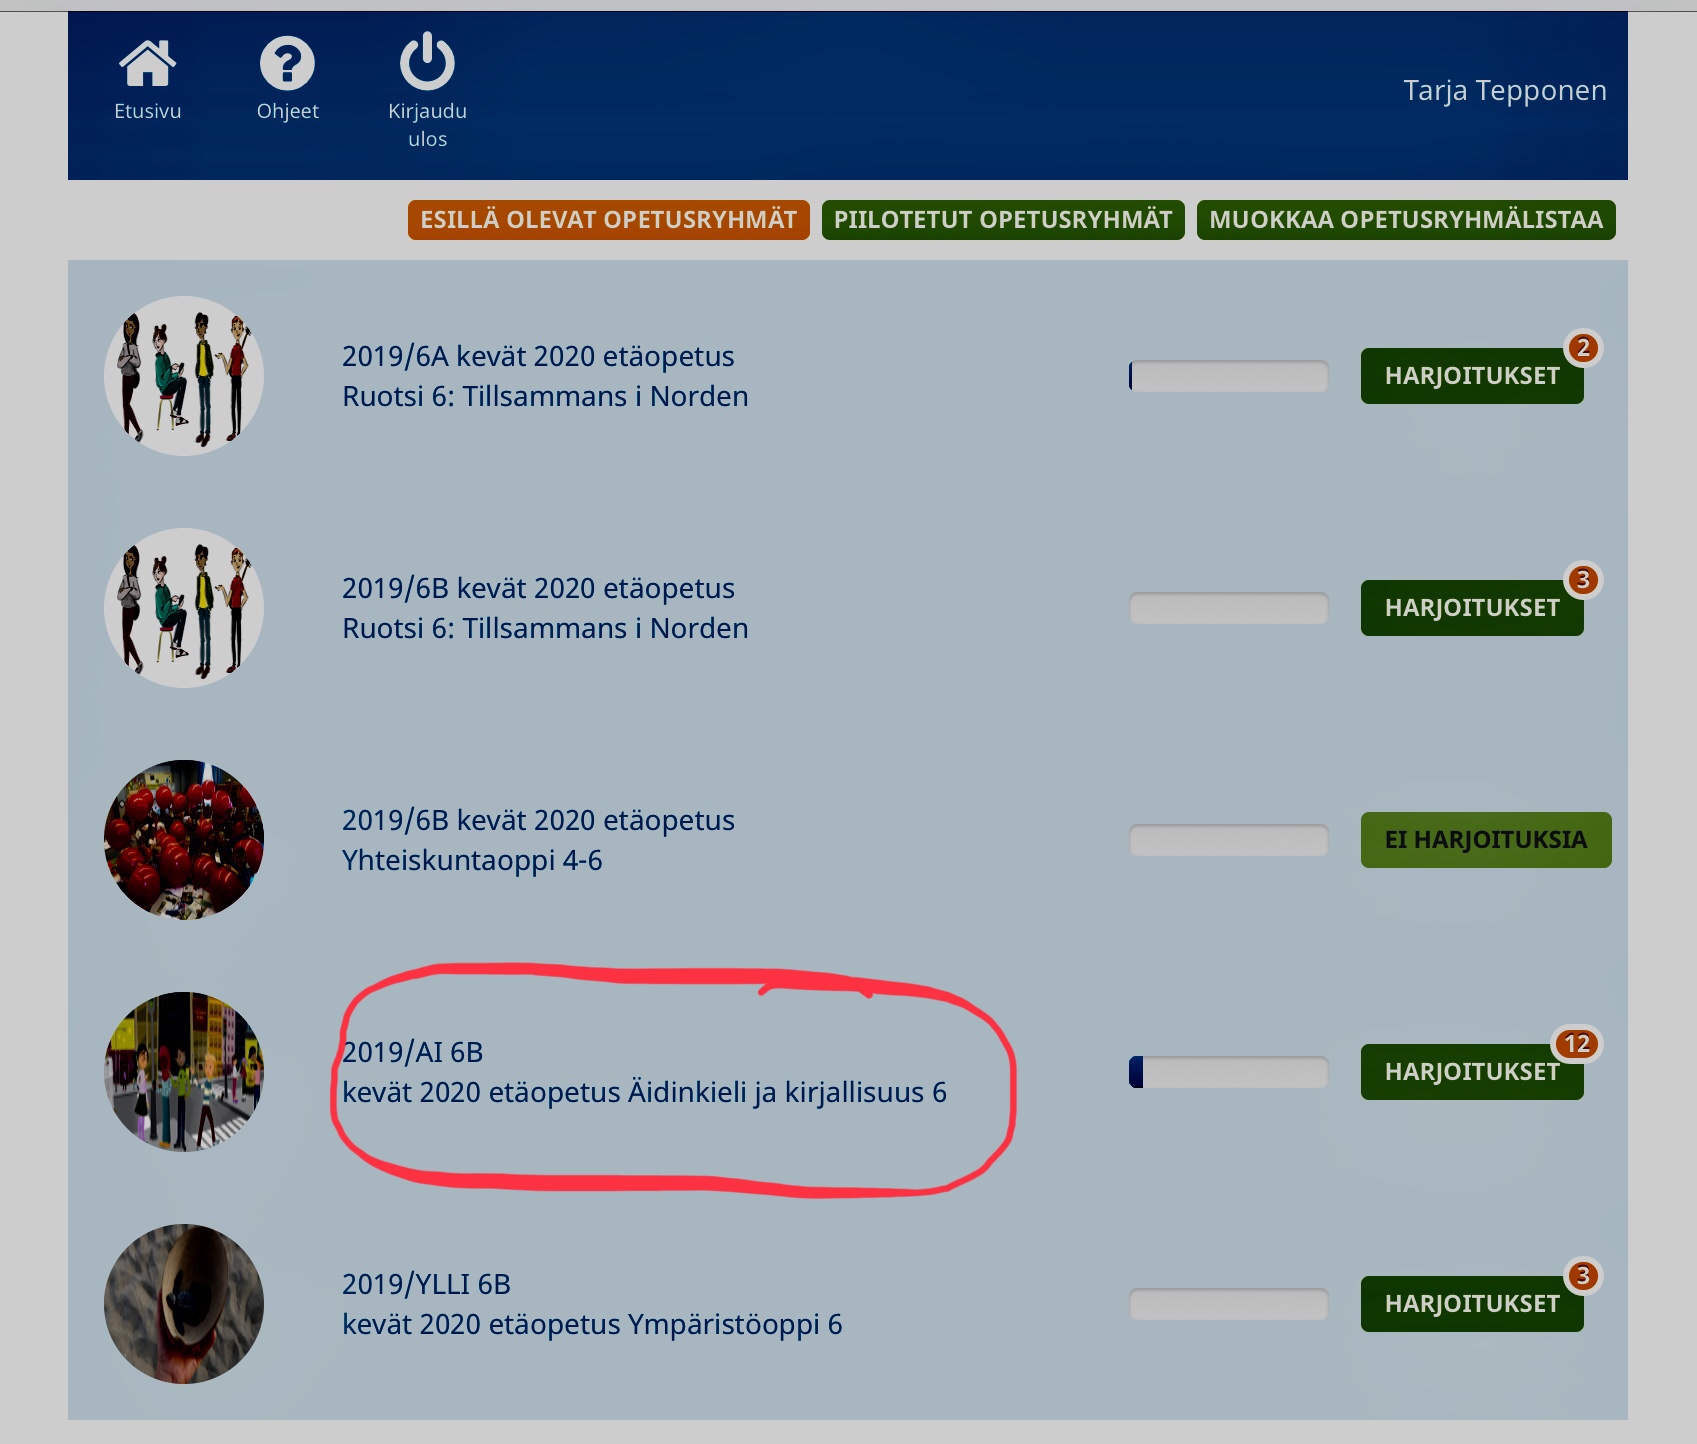Switch to Piilotetut opetusryhmät tab
Image resolution: width=1697 pixels, height=1444 pixels.
1002,220
